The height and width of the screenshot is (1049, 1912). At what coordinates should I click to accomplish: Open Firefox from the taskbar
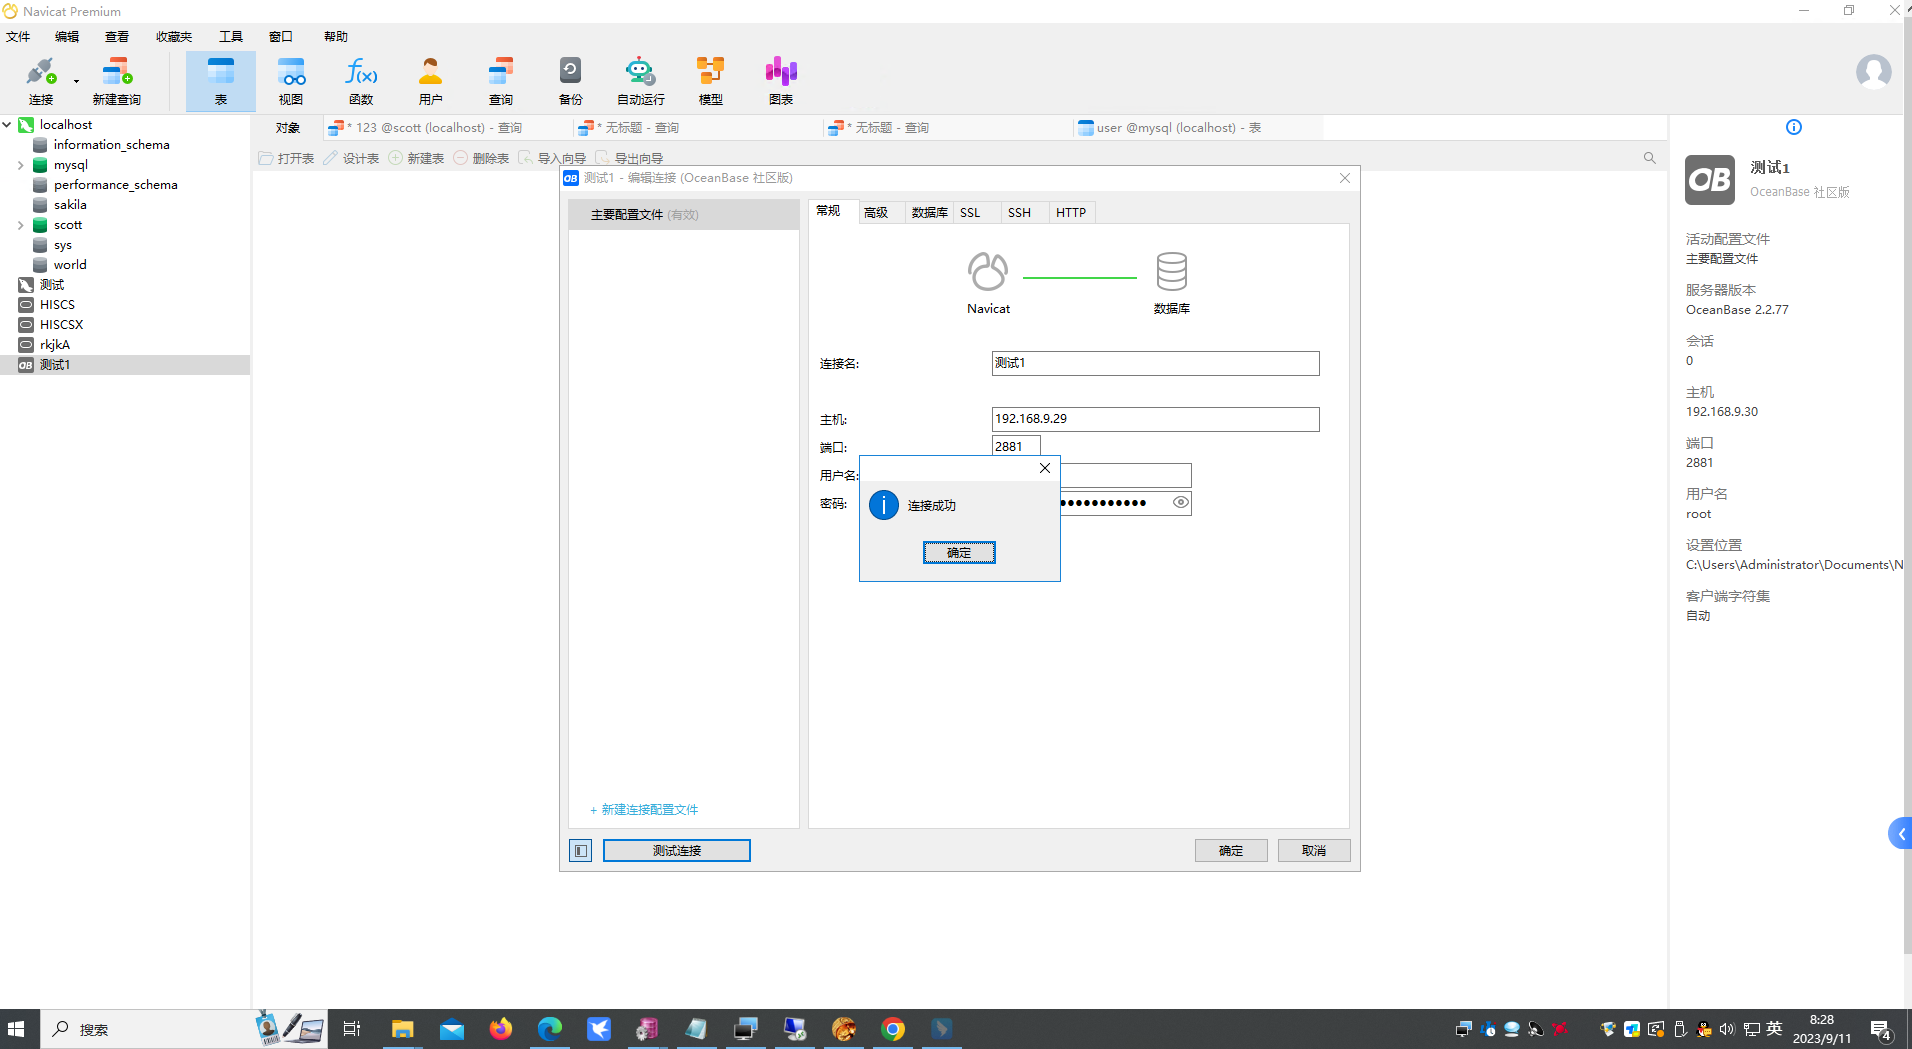coord(501,1029)
